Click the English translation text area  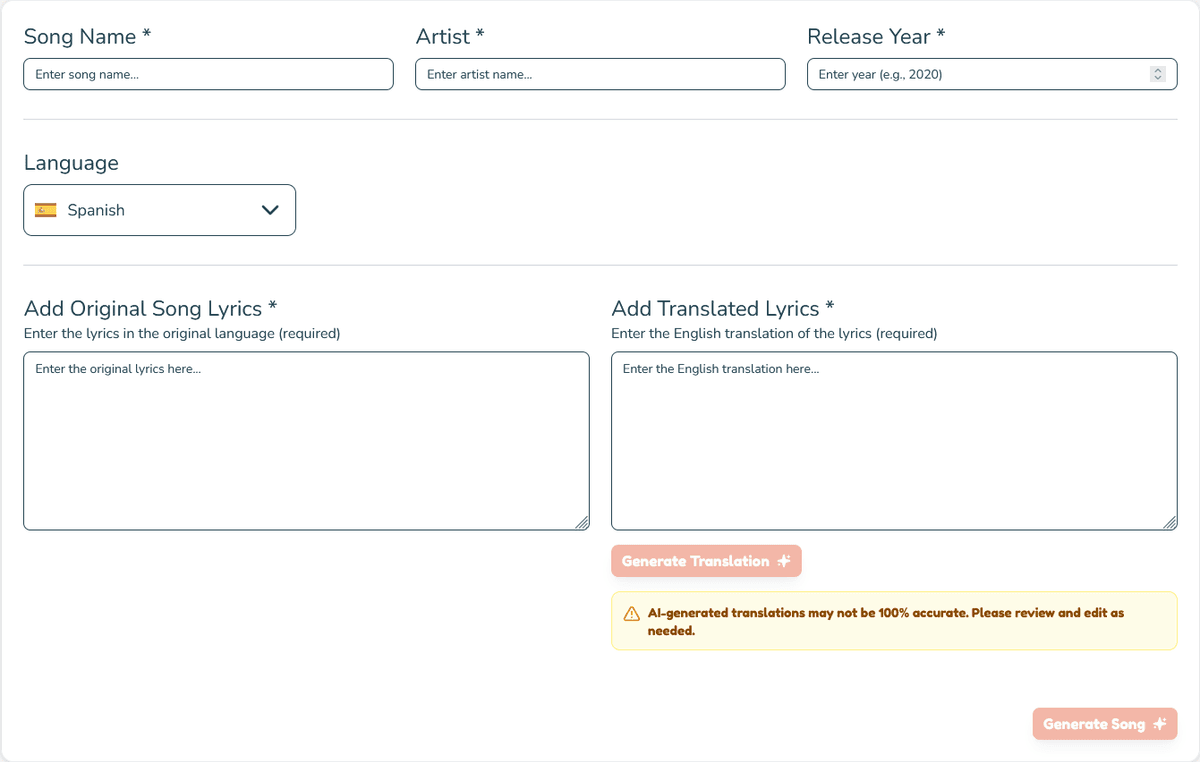(x=894, y=440)
